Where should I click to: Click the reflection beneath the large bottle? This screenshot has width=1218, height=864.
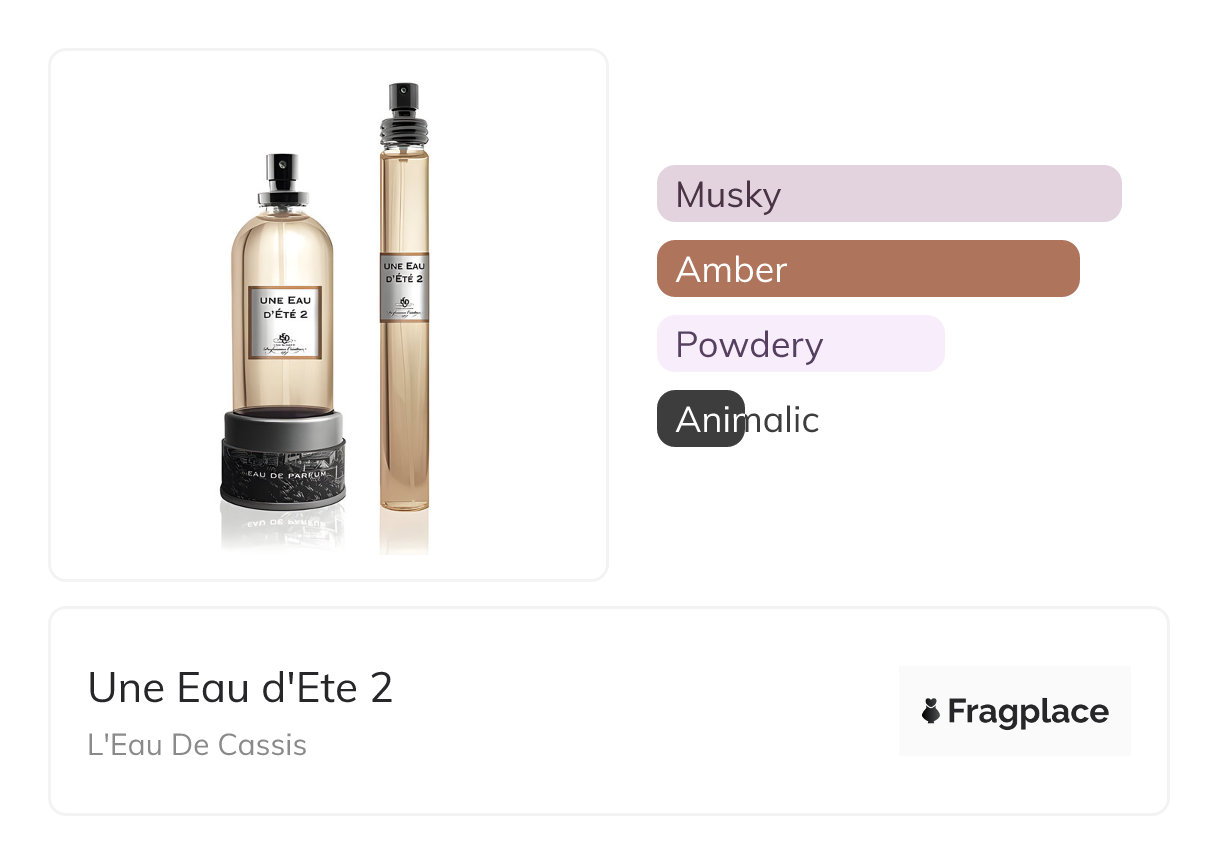283,530
